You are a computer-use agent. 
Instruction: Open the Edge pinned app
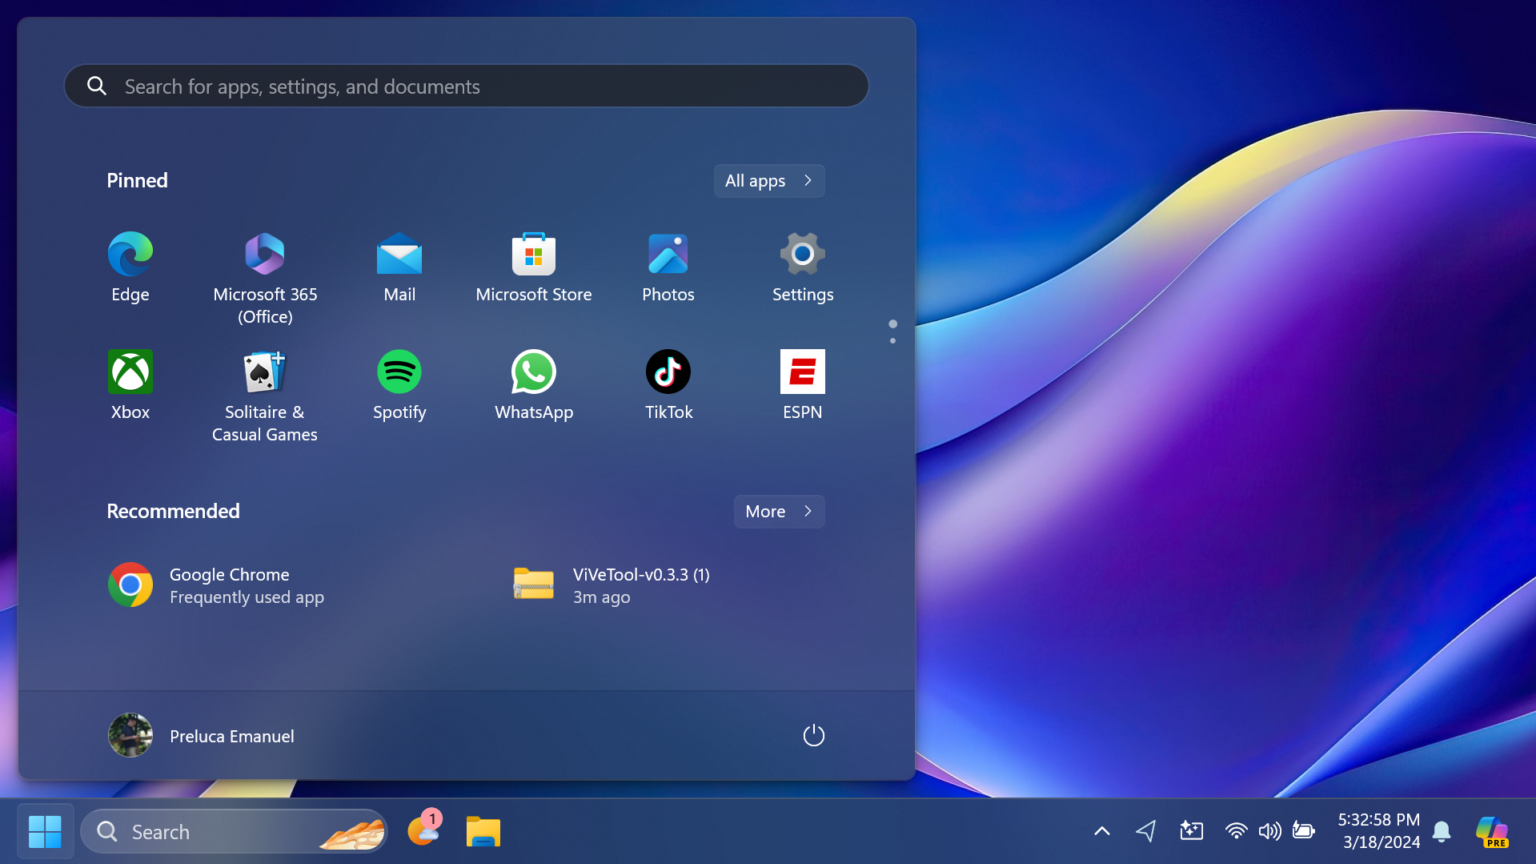130,267
